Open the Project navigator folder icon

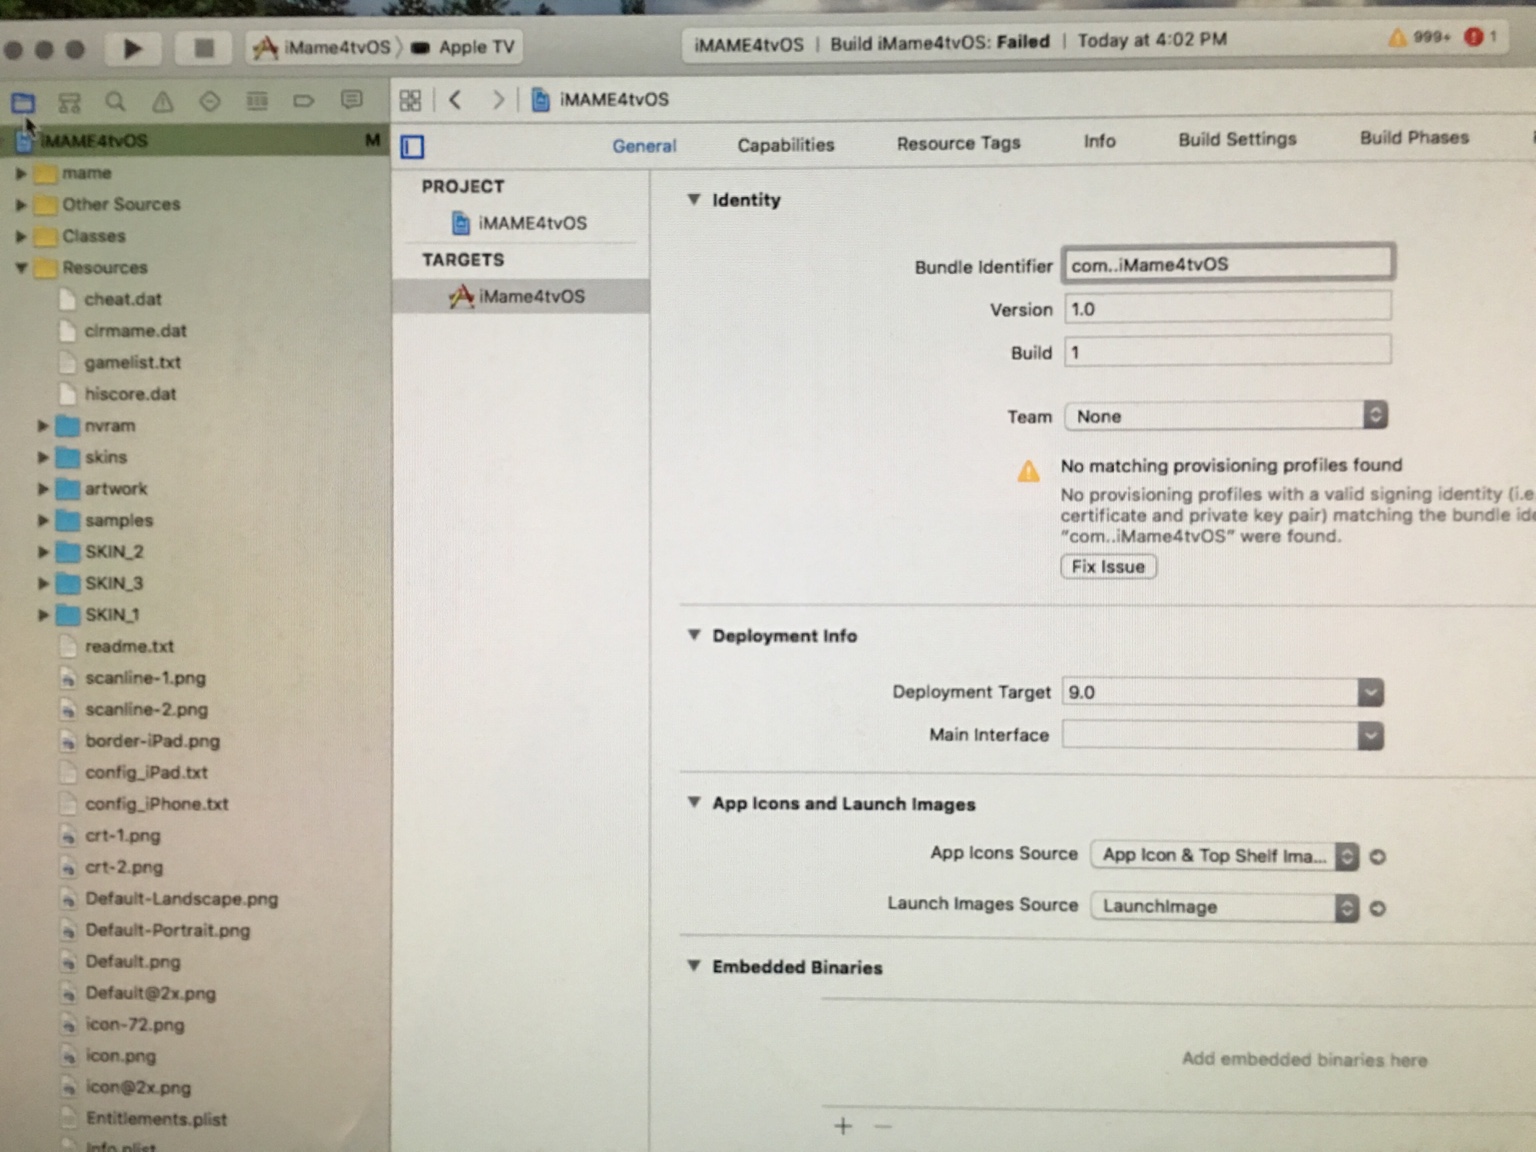click(x=23, y=102)
